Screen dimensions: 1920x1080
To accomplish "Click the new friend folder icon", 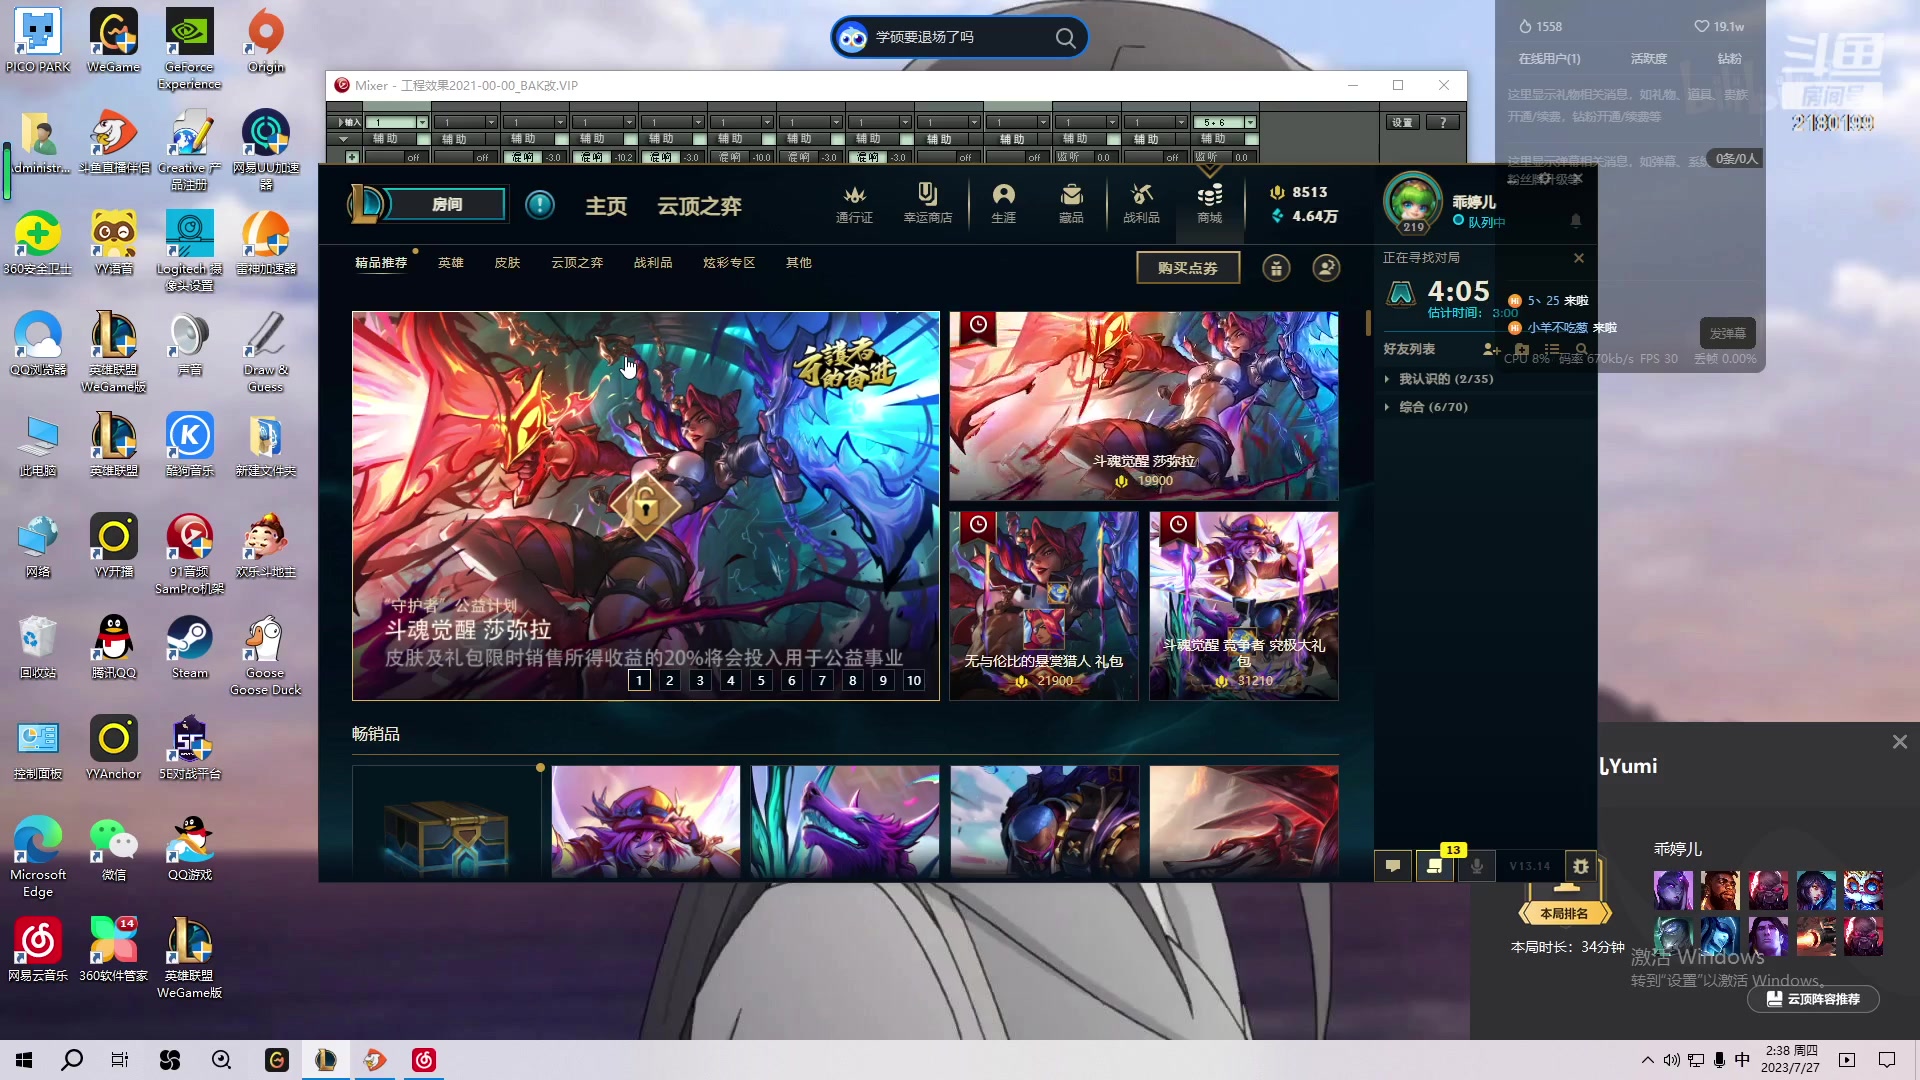I will pos(1522,349).
